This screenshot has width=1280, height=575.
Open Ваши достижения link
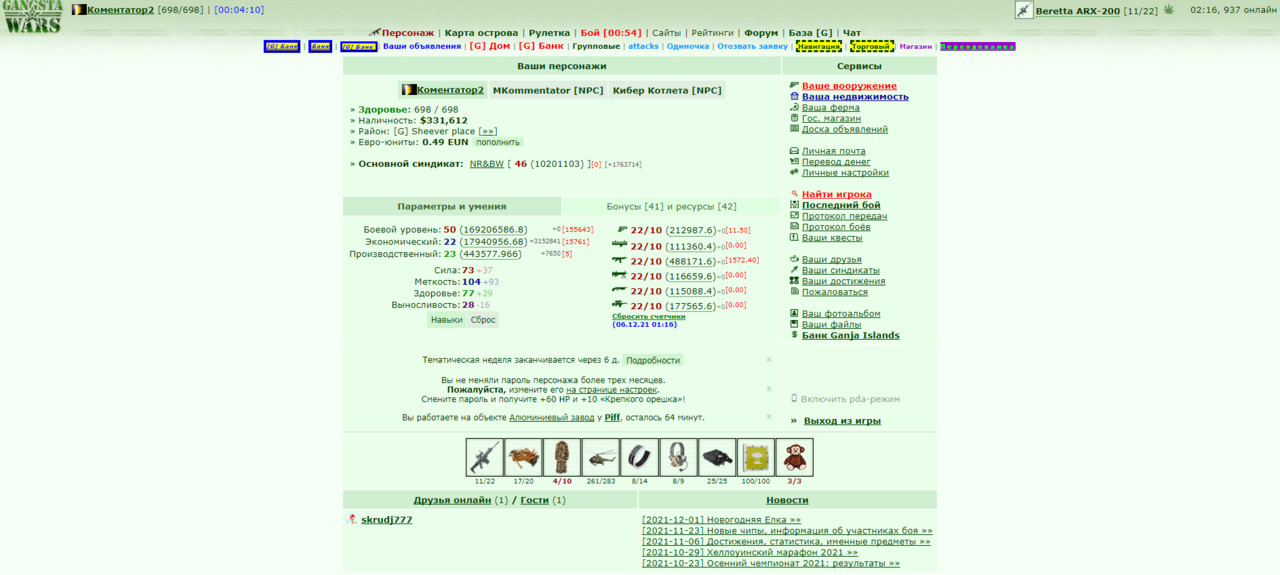tap(843, 281)
